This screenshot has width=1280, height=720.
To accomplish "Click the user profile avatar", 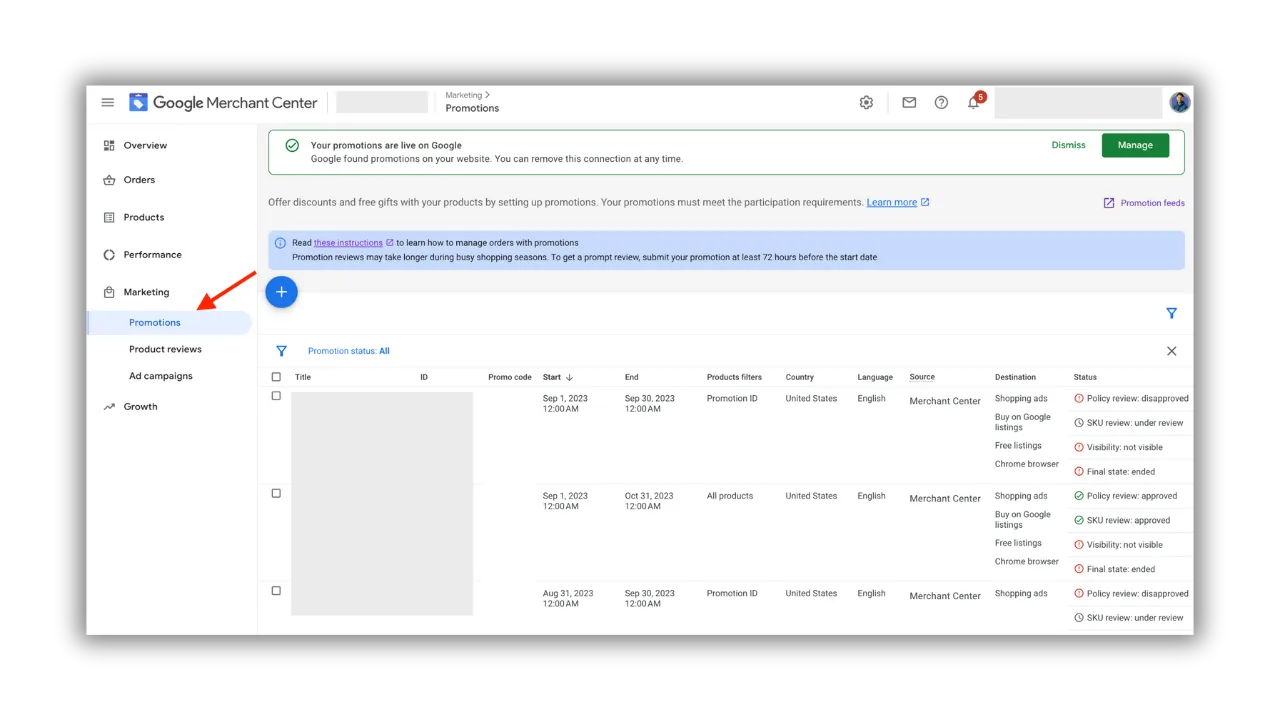I will pos(1180,102).
